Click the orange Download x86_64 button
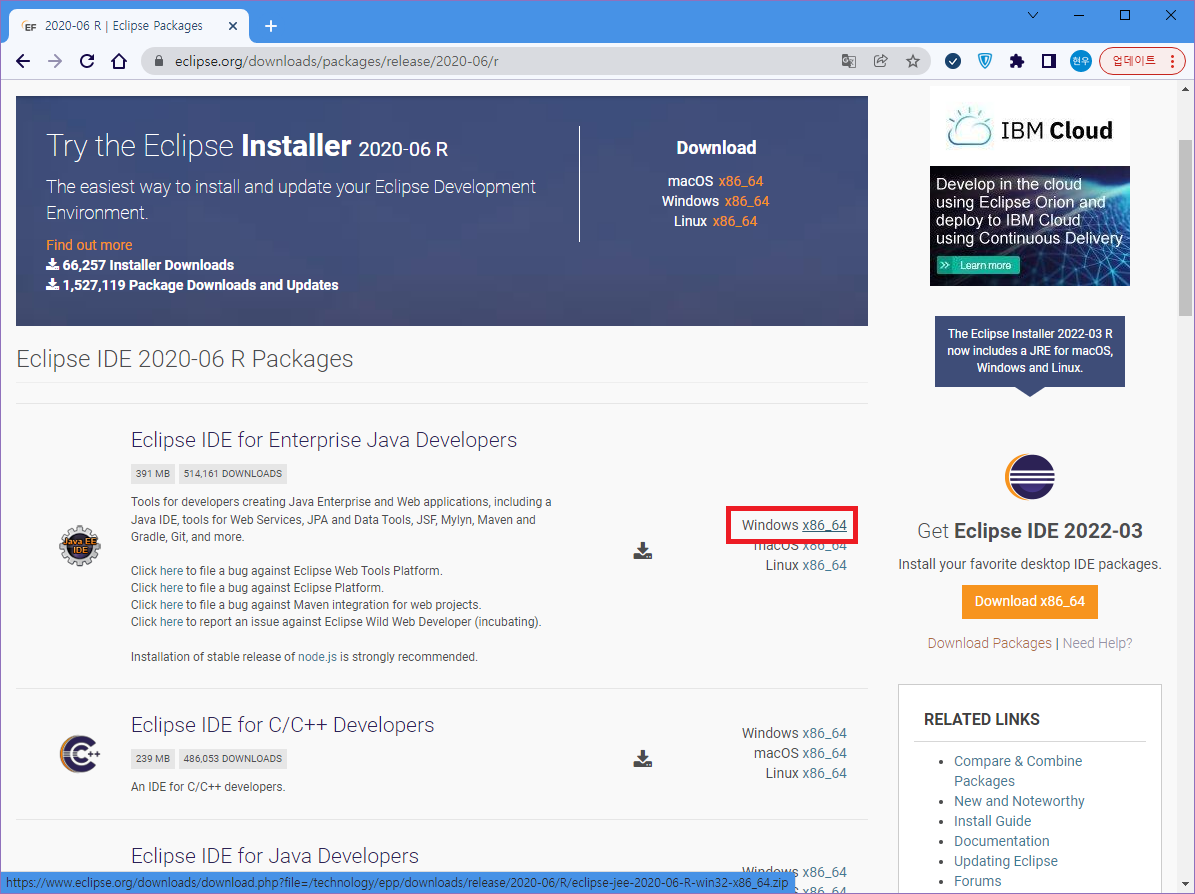The image size is (1195, 894). [1030, 601]
